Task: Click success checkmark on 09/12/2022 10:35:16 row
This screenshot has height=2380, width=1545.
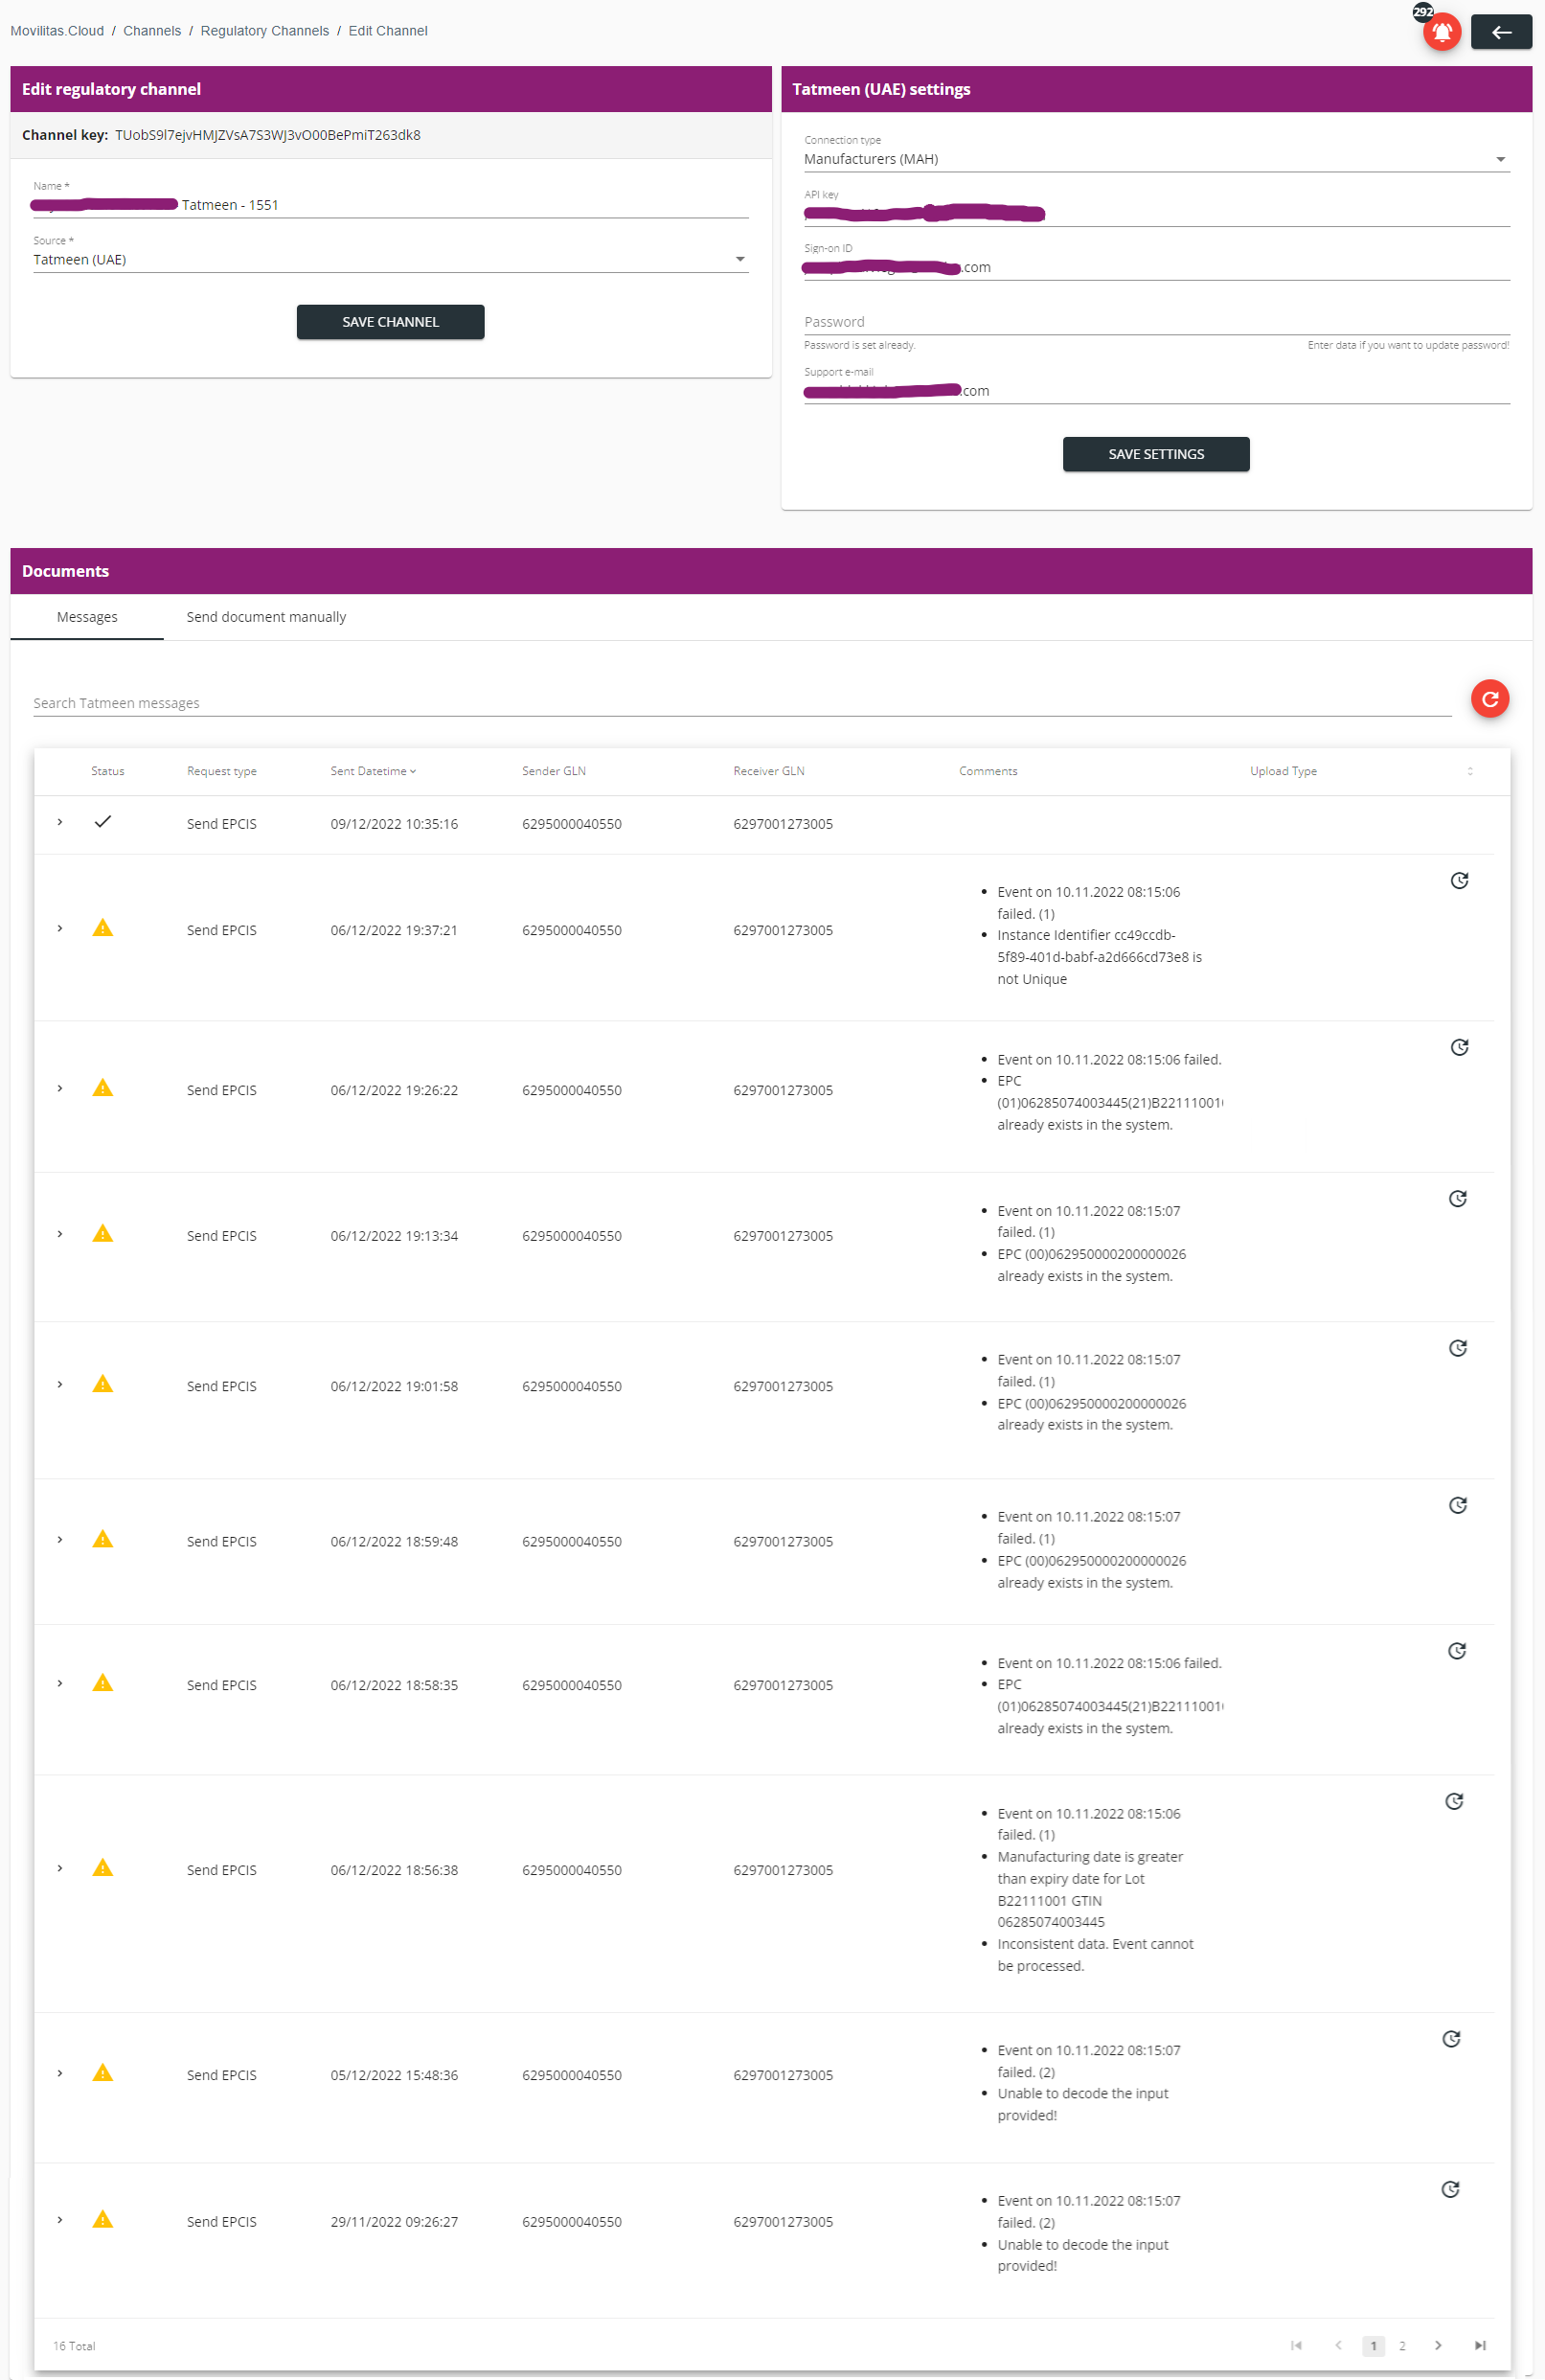Action: tap(102, 822)
